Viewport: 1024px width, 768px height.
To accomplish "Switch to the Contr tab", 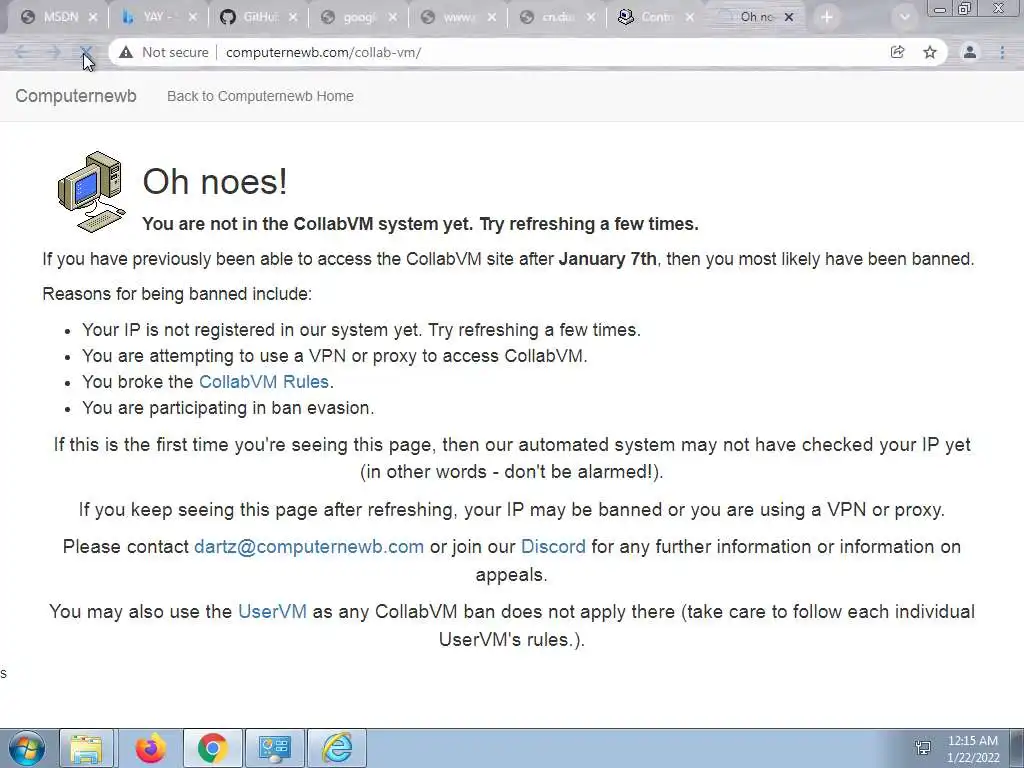I will tap(655, 18).
